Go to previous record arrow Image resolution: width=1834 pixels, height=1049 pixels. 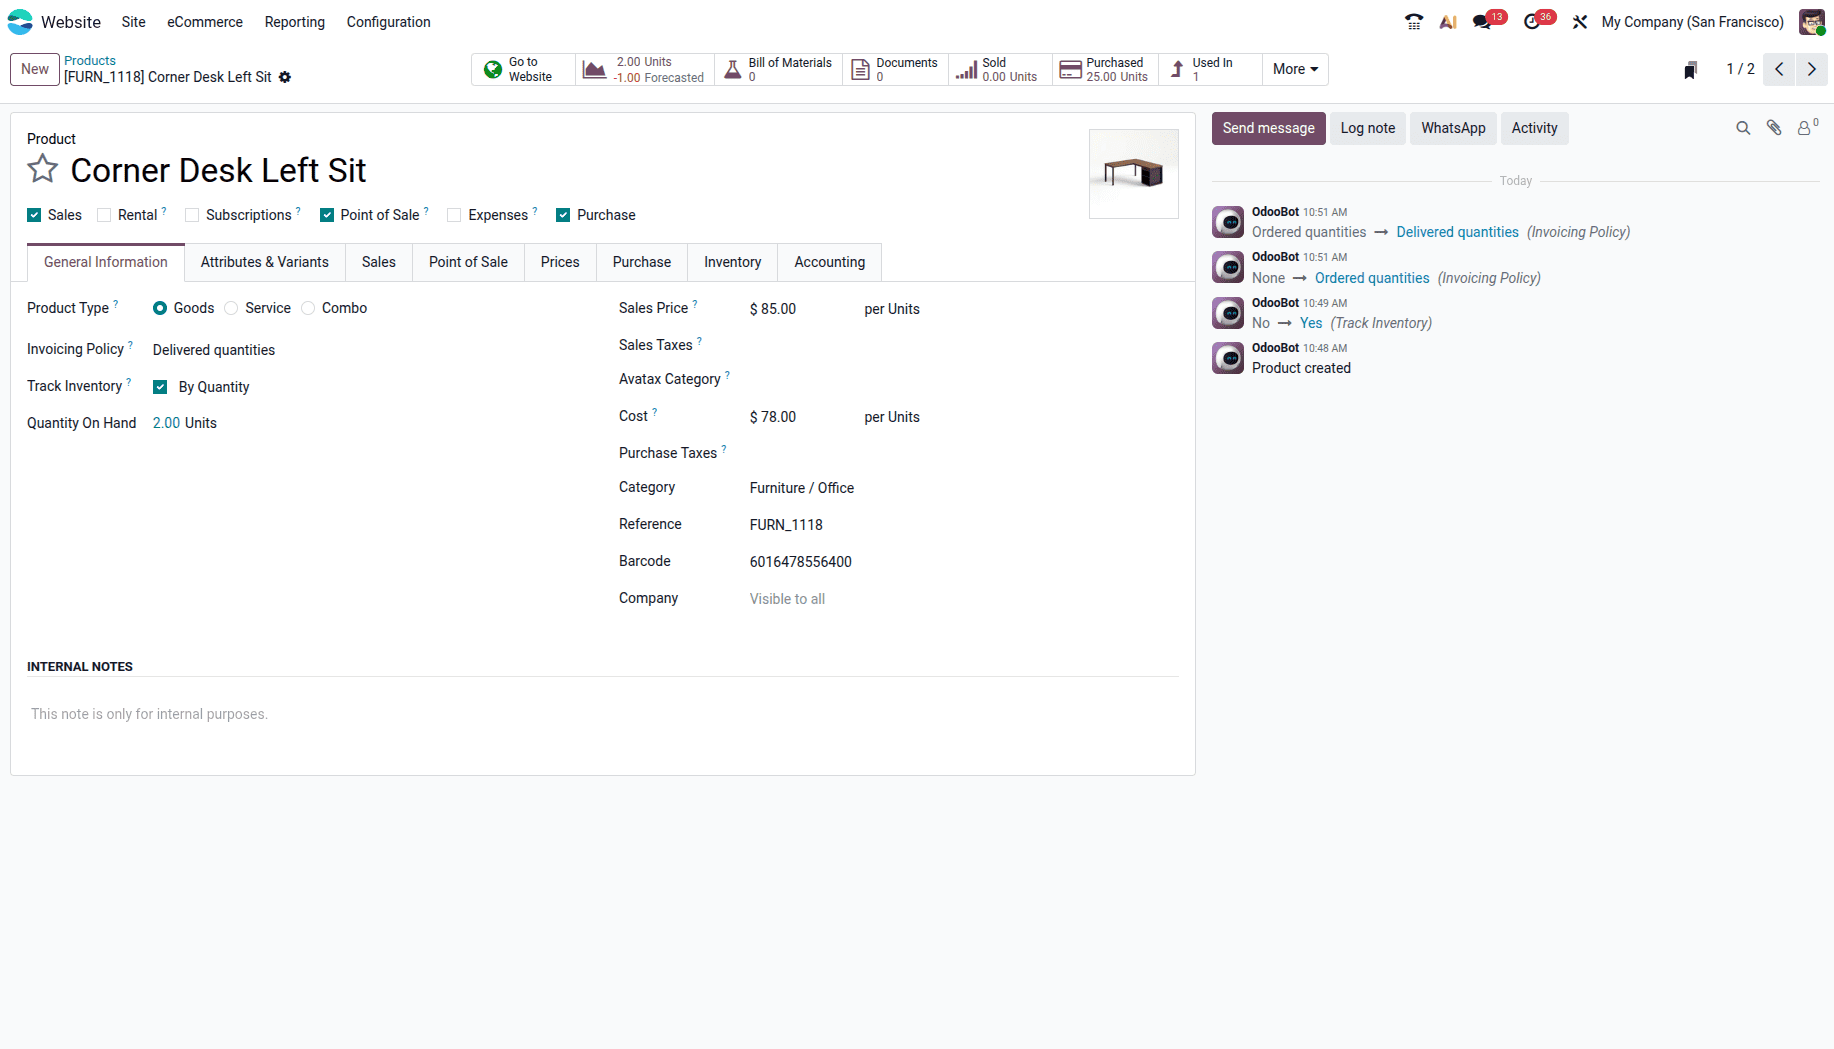pyautogui.click(x=1779, y=69)
